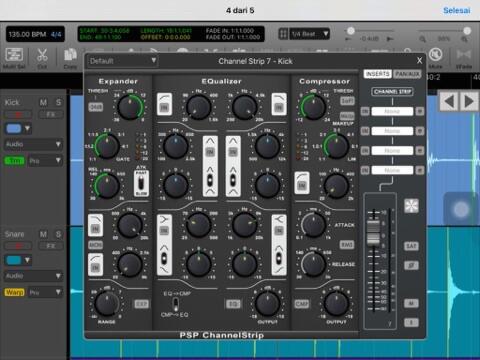Mute the Kick track with M

(43, 102)
